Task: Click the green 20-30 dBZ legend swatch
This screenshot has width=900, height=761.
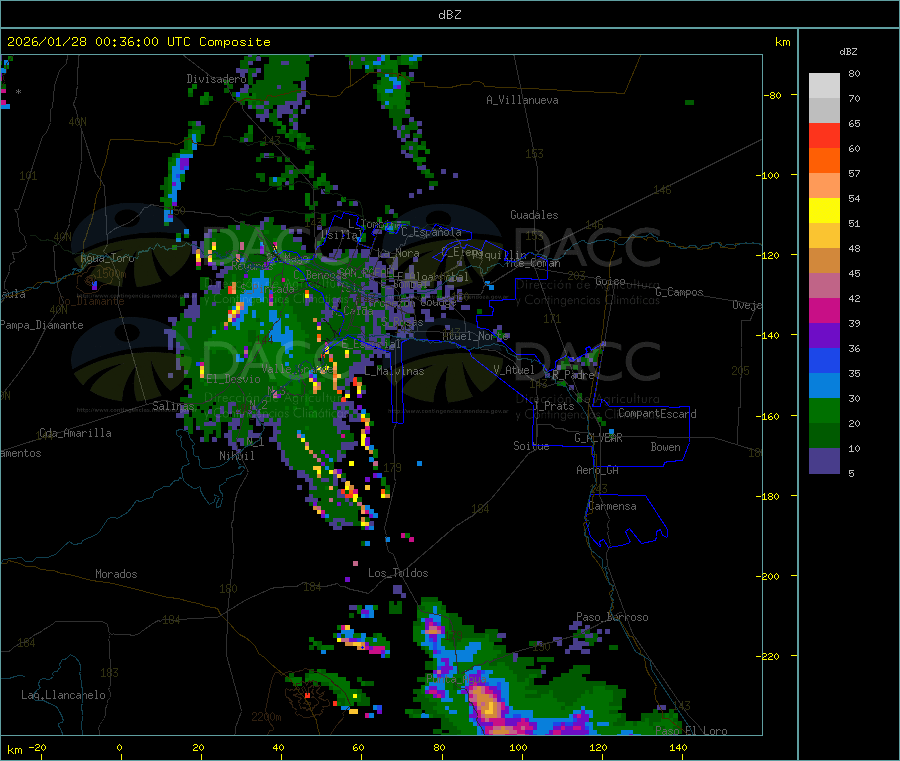Action: coord(824,410)
